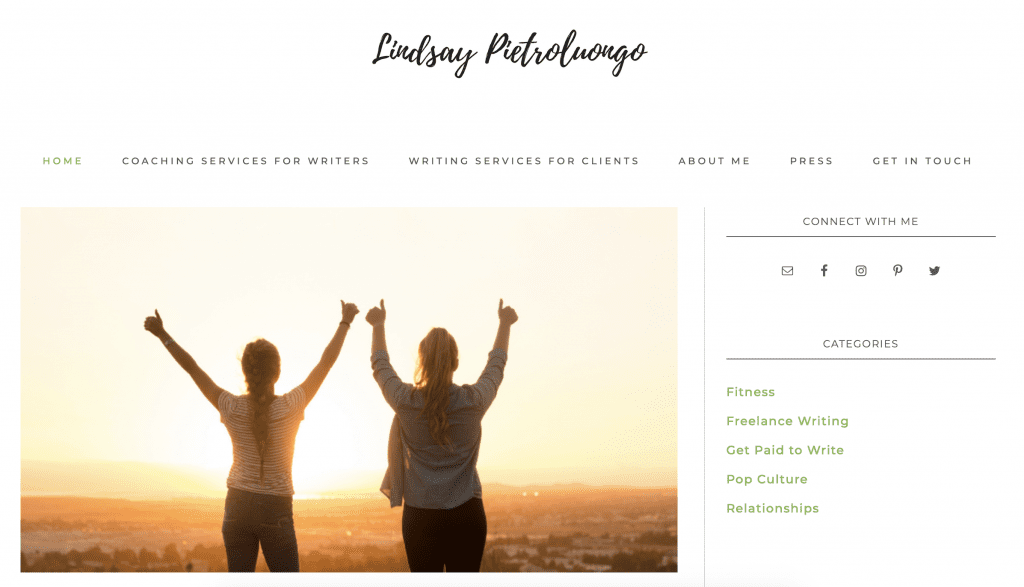Navigate to the Press page

click(812, 161)
